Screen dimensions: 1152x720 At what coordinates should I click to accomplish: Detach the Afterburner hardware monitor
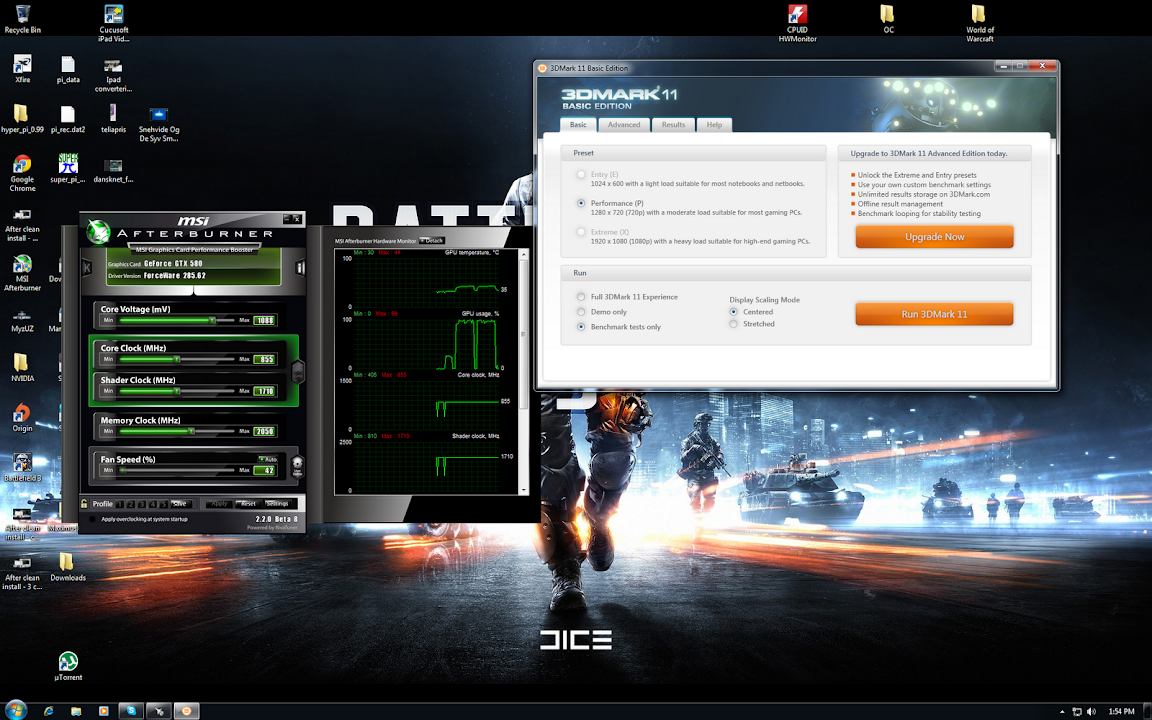(432, 240)
